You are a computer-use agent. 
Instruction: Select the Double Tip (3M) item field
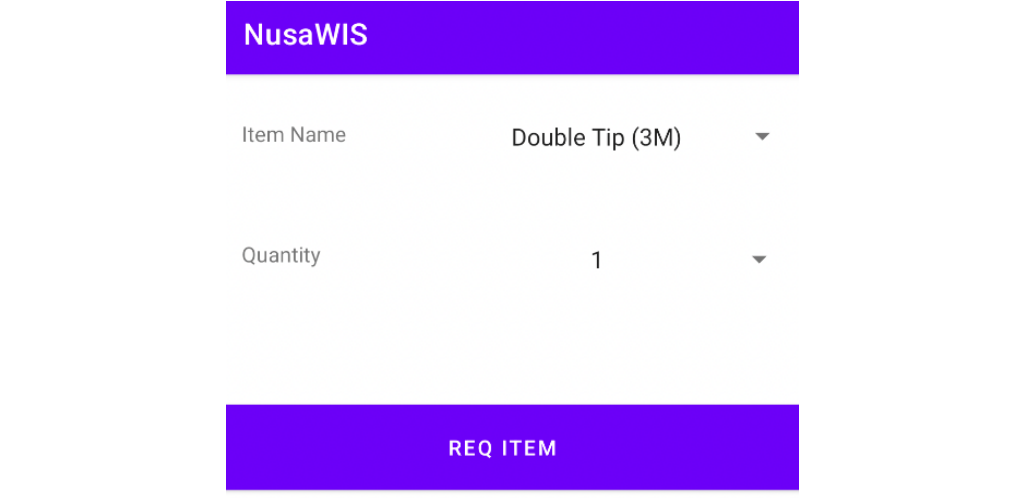(x=596, y=138)
